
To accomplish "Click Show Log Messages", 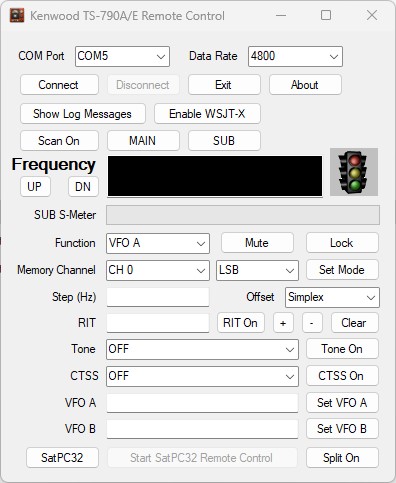I will coord(83,114).
